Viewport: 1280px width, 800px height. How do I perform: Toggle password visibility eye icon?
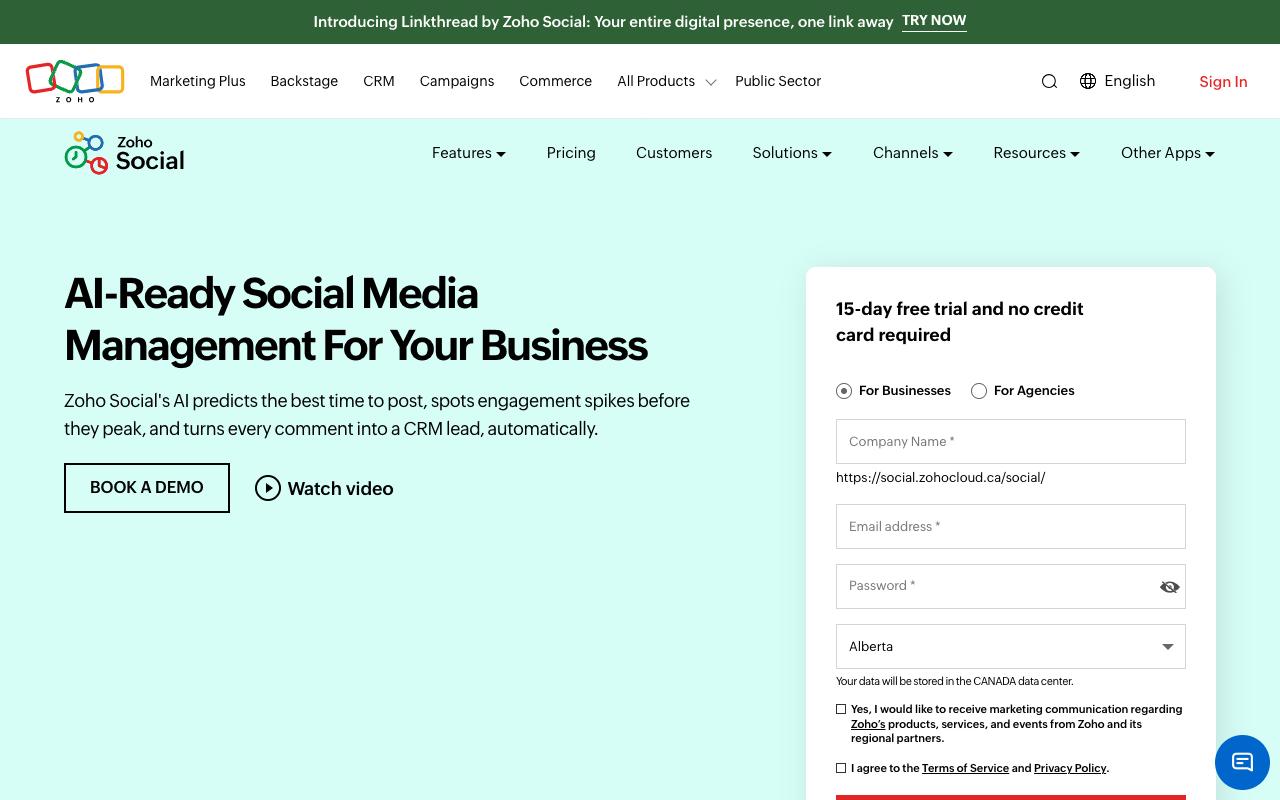1169,587
